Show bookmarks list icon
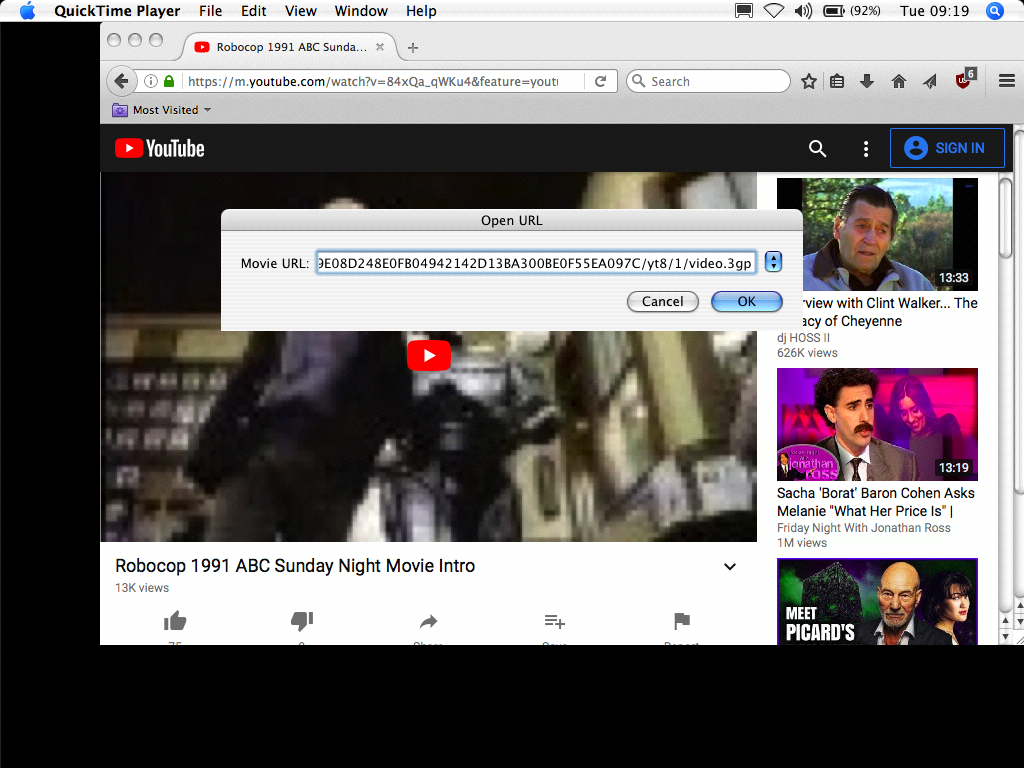This screenshot has height=768, width=1024. point(837,81)
